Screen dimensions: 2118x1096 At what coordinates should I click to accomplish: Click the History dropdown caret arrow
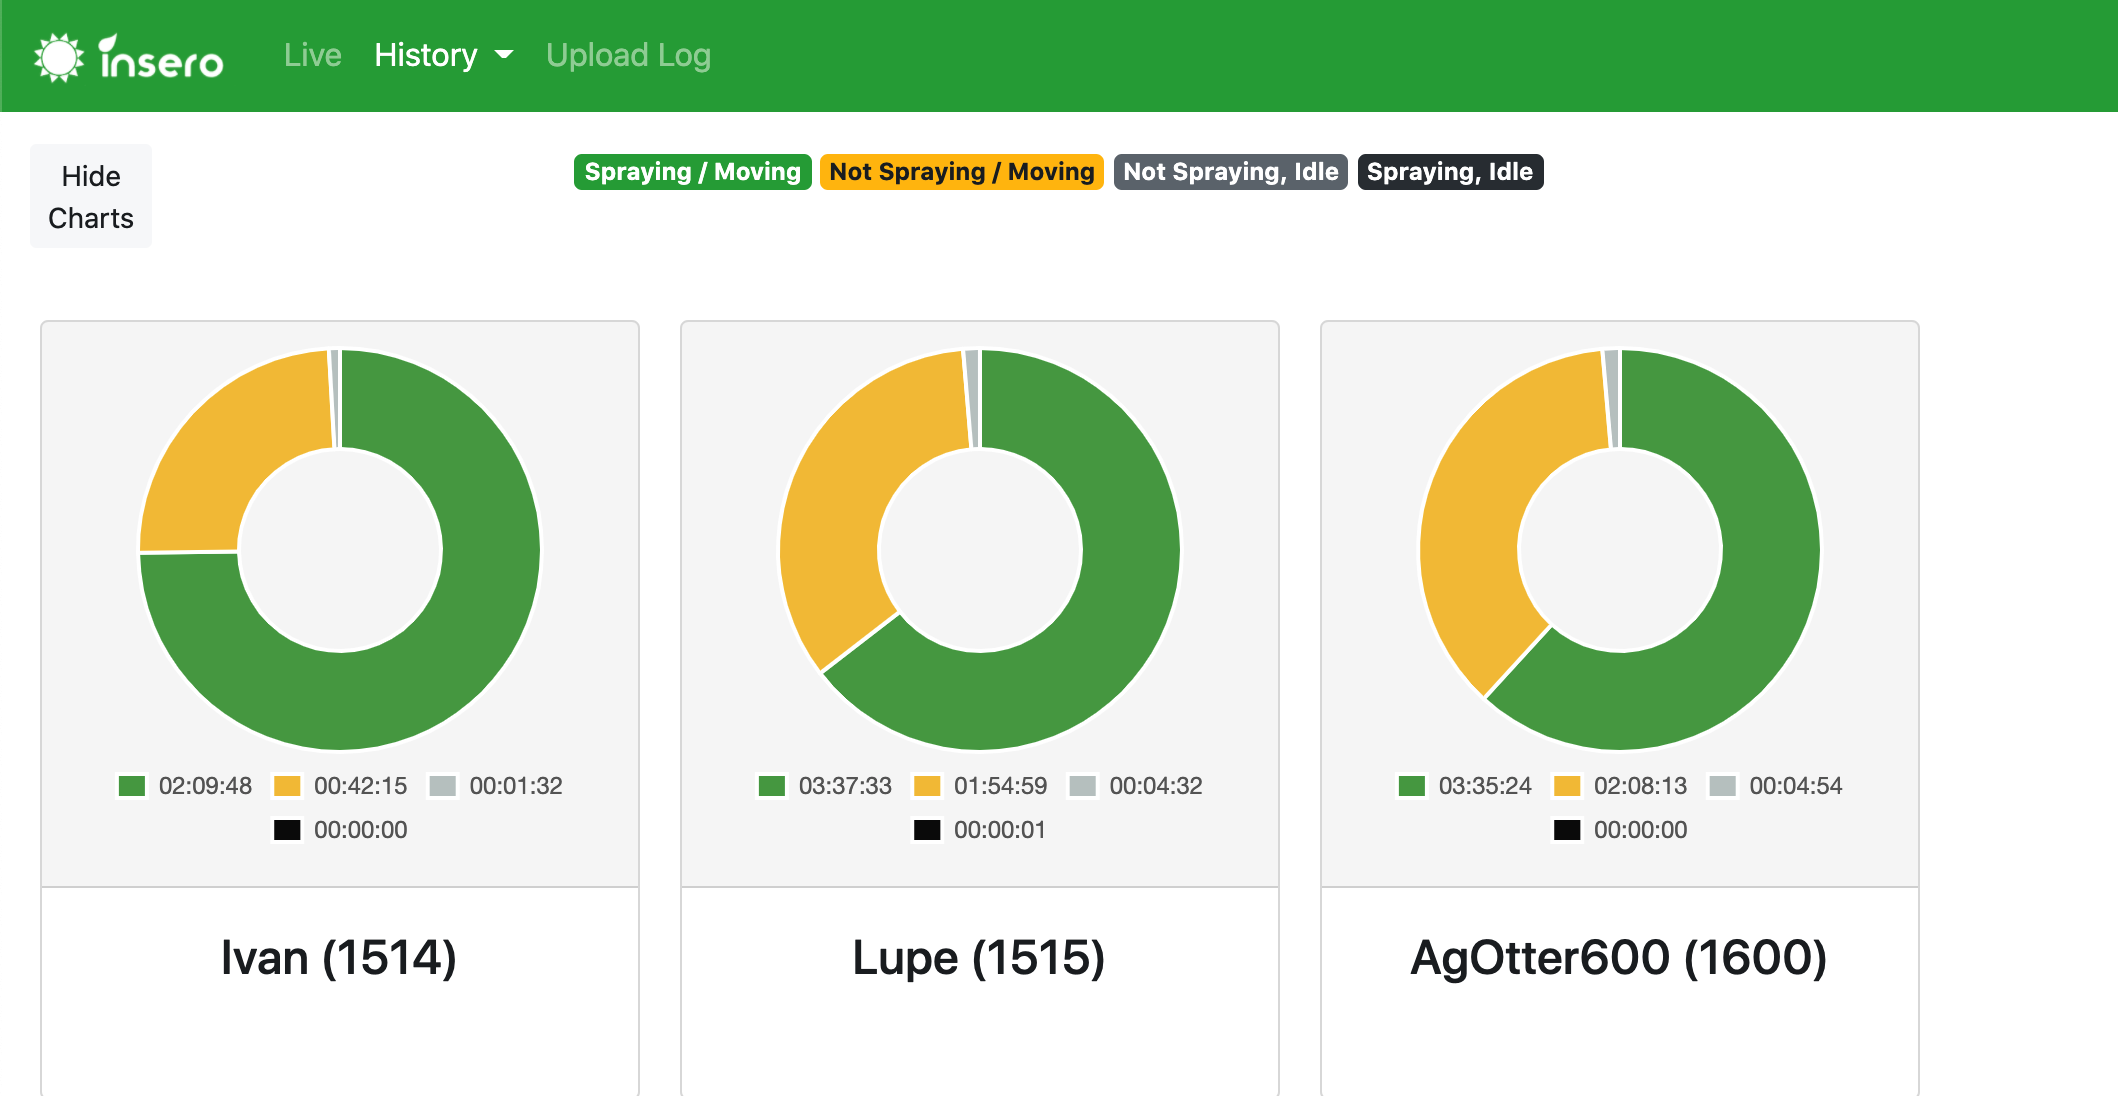[504, 55]
